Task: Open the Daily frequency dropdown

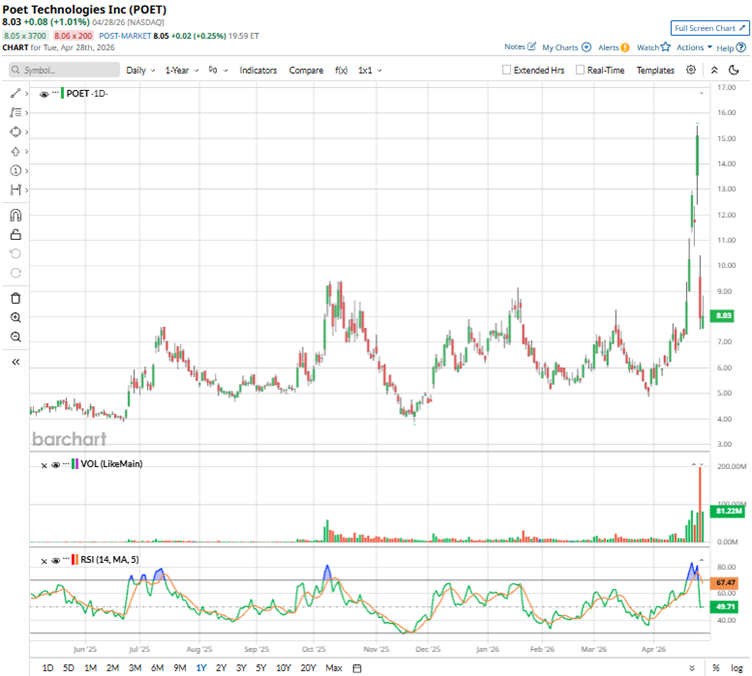Action: tap(140, 71)
